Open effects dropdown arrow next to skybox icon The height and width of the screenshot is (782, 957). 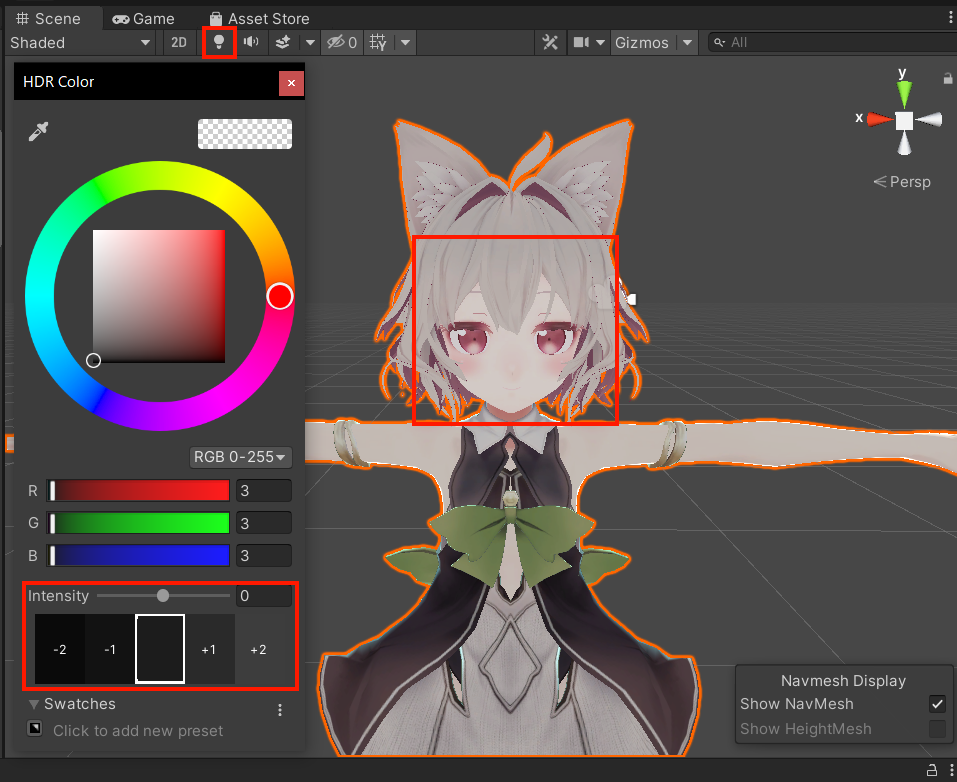(x=310, y=43)
